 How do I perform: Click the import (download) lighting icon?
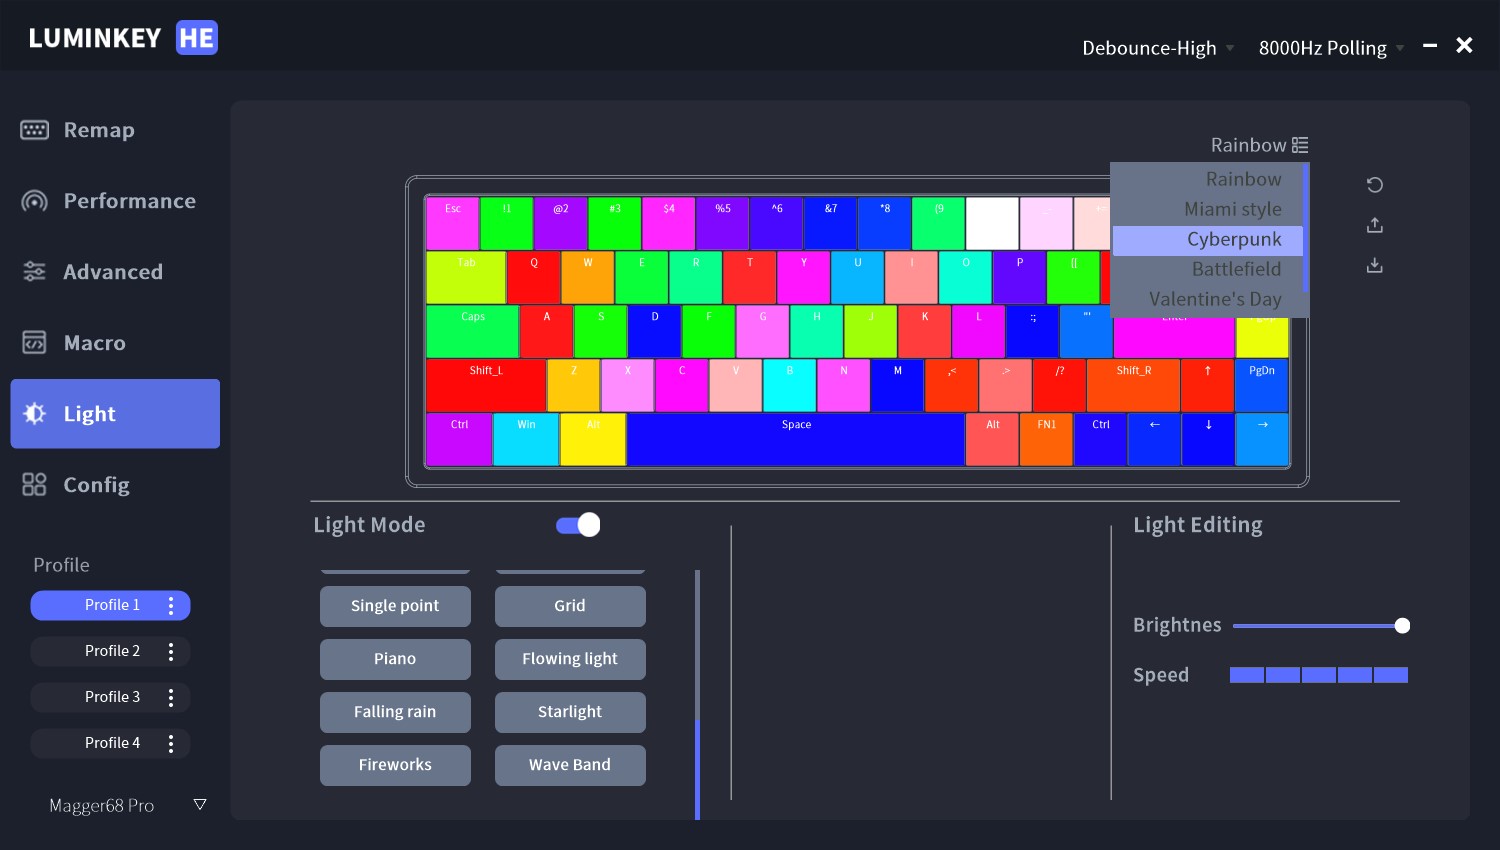(x=1375, y=265)
